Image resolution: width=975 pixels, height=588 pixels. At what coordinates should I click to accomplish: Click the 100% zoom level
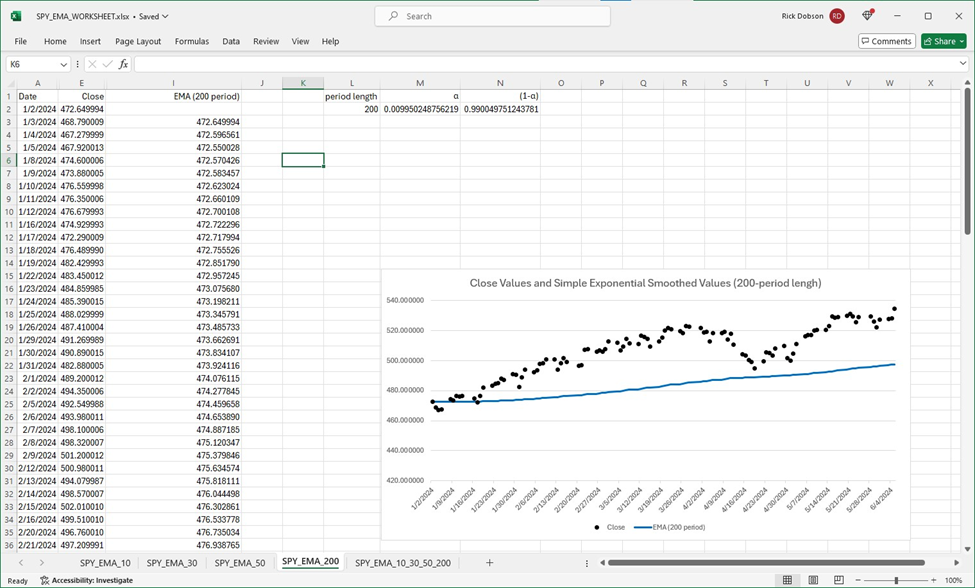coord(953,581)
